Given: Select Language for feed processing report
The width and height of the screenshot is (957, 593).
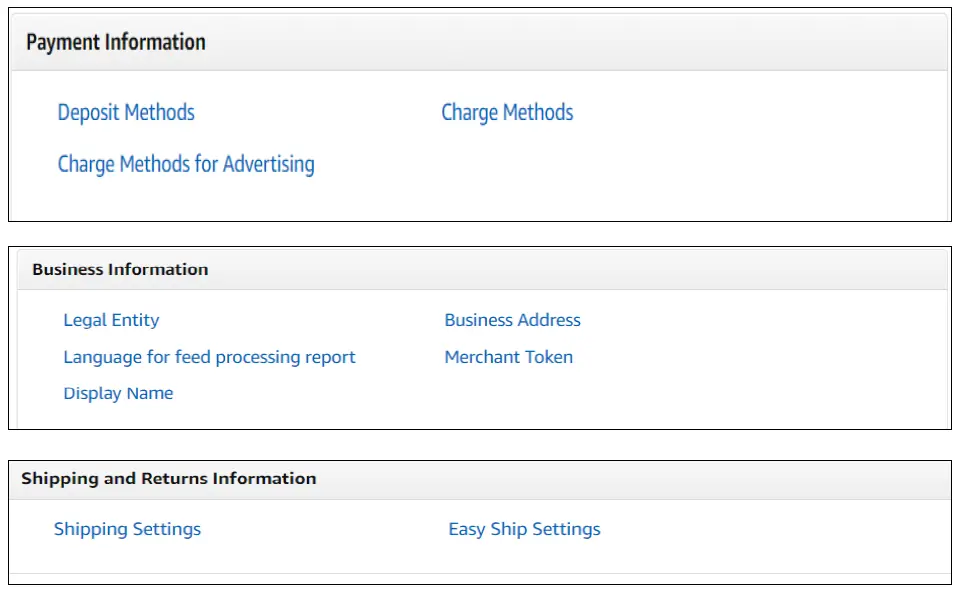Looking at the screenshot, I should [210, 356].
